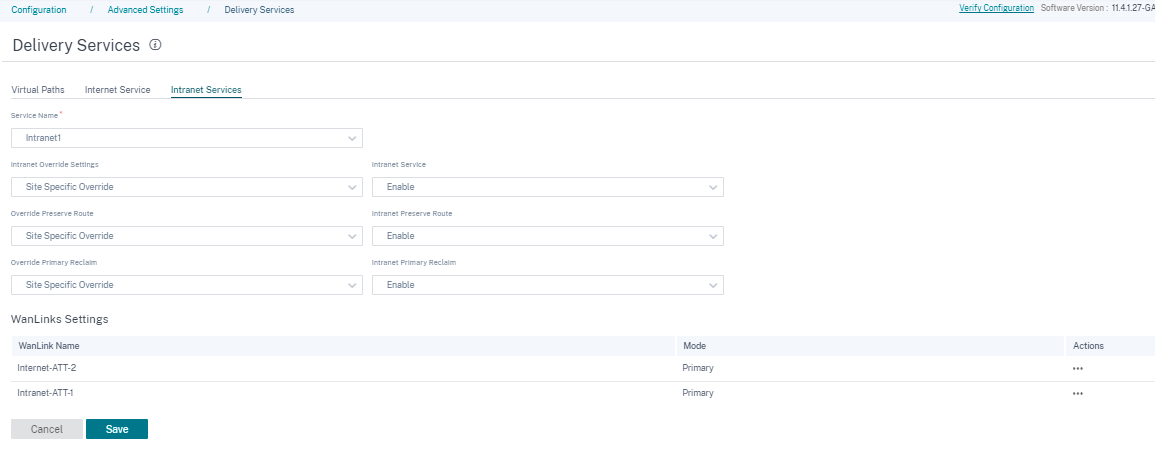Open the Intranet Preserve Route dropdown
This screenshot has height=454, width=1155.
coord(547,236)
